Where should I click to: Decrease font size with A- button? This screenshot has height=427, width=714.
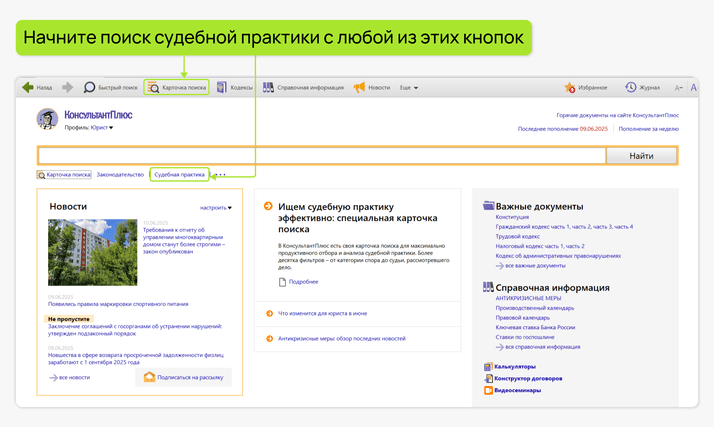tap(678, 87)
